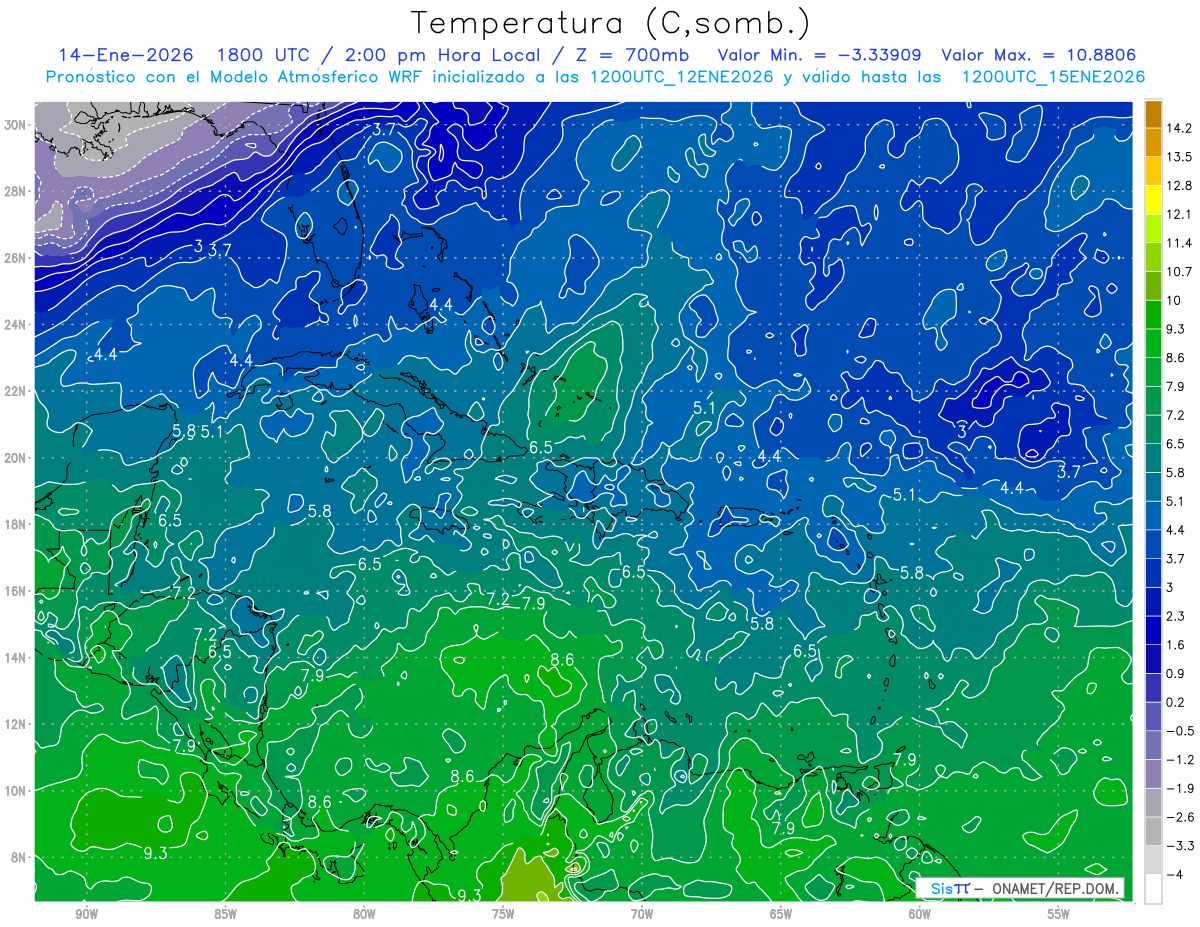Click the "12N" latitude axis label

pyautogui.click(x=17, y=724)
